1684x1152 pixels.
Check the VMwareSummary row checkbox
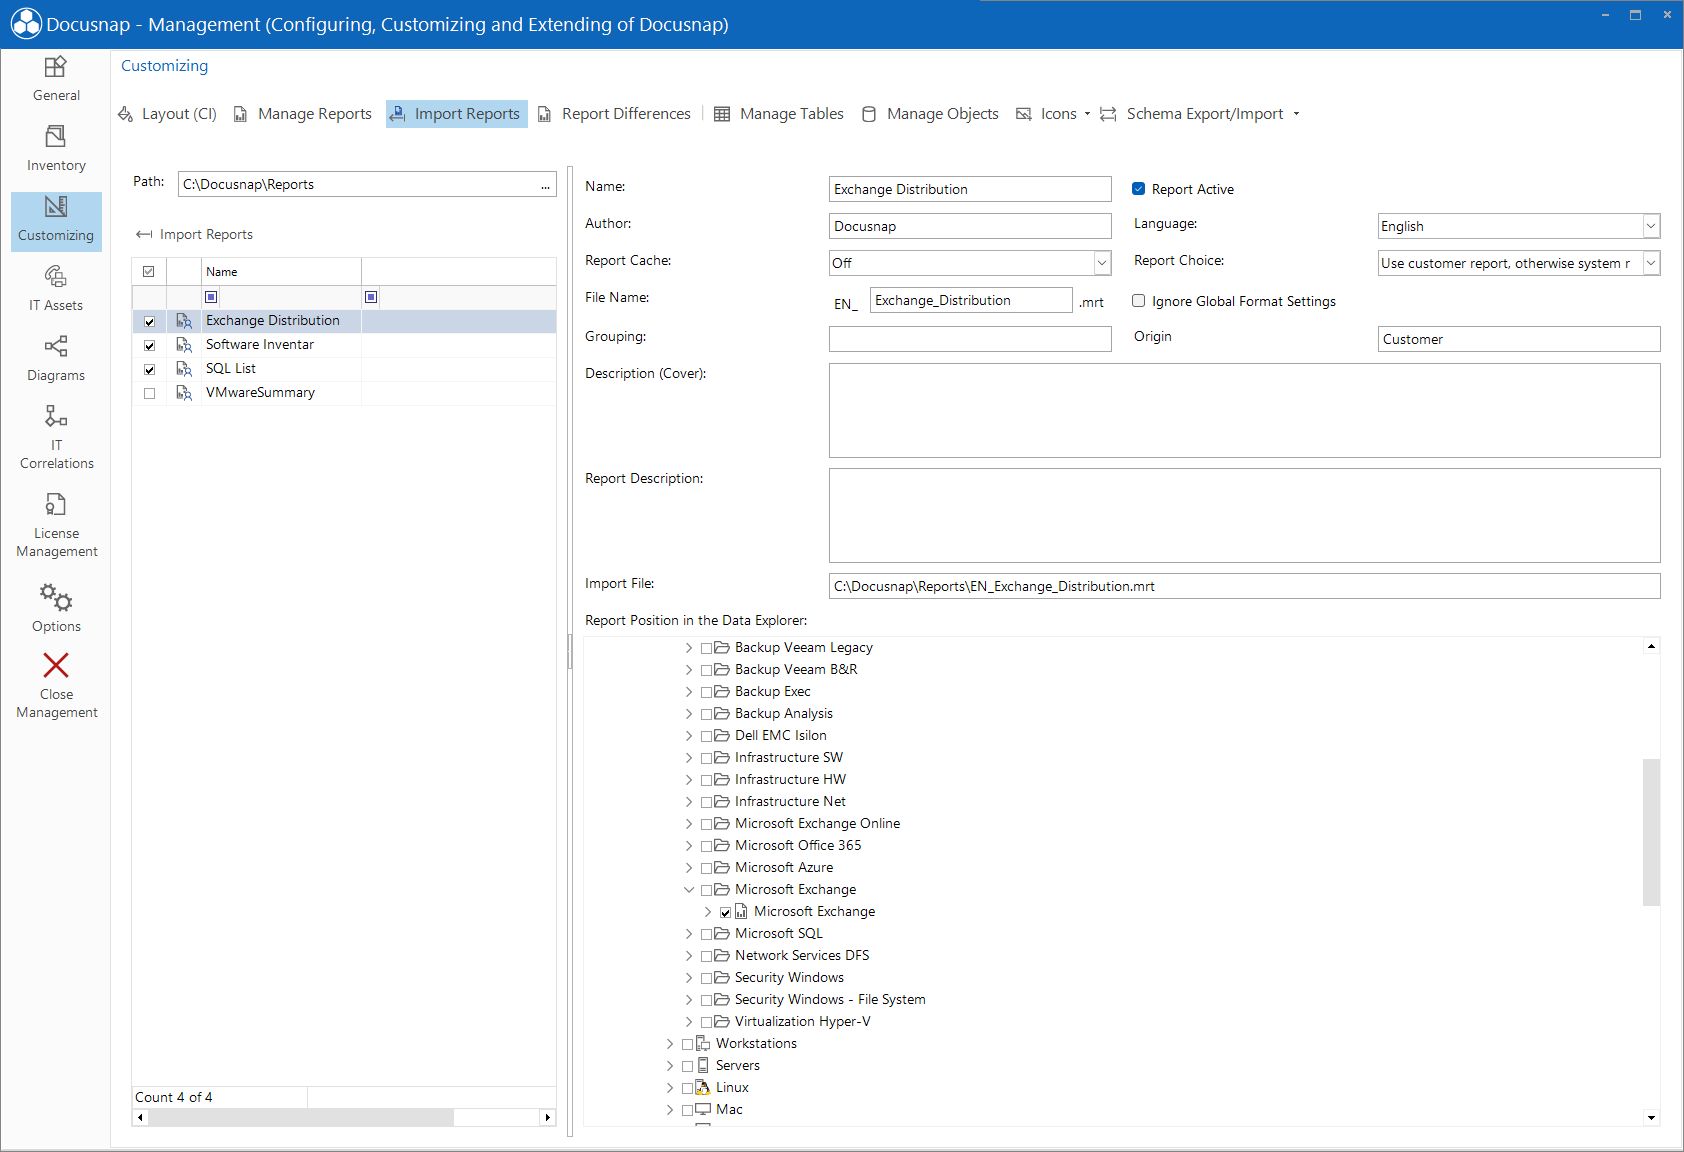click(x=149, y=393)
